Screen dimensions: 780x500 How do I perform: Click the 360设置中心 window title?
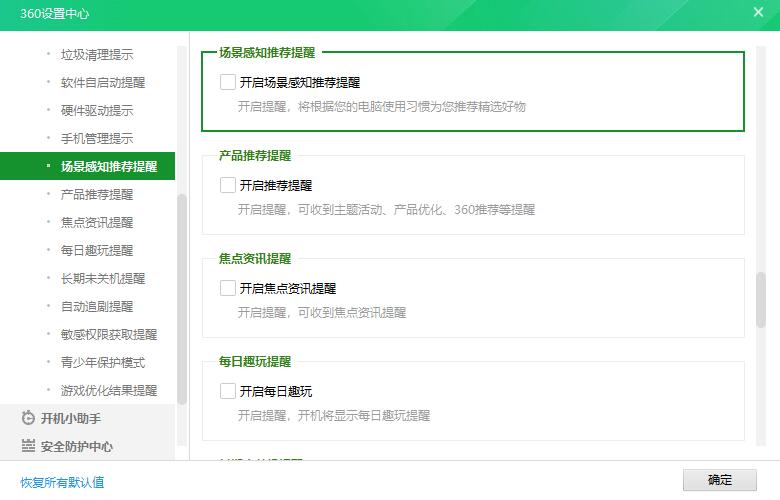pyautogui.click(x=55, y=13)
